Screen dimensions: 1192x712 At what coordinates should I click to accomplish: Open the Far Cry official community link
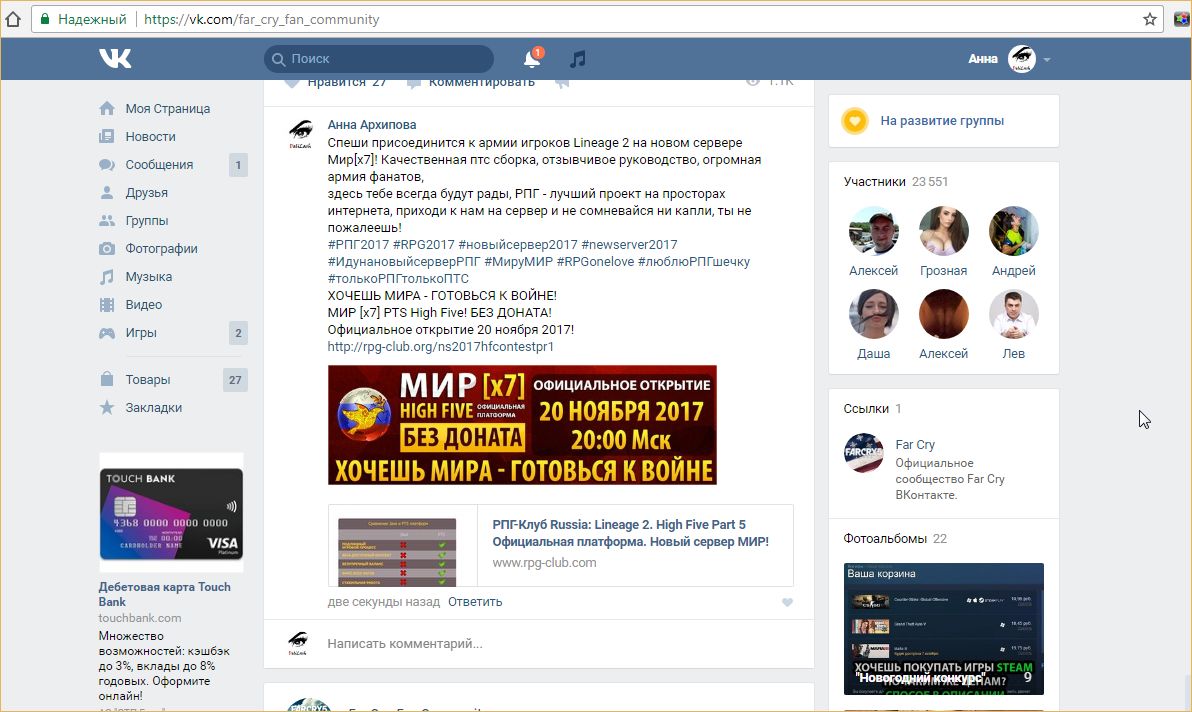click(x=915, y=445)
